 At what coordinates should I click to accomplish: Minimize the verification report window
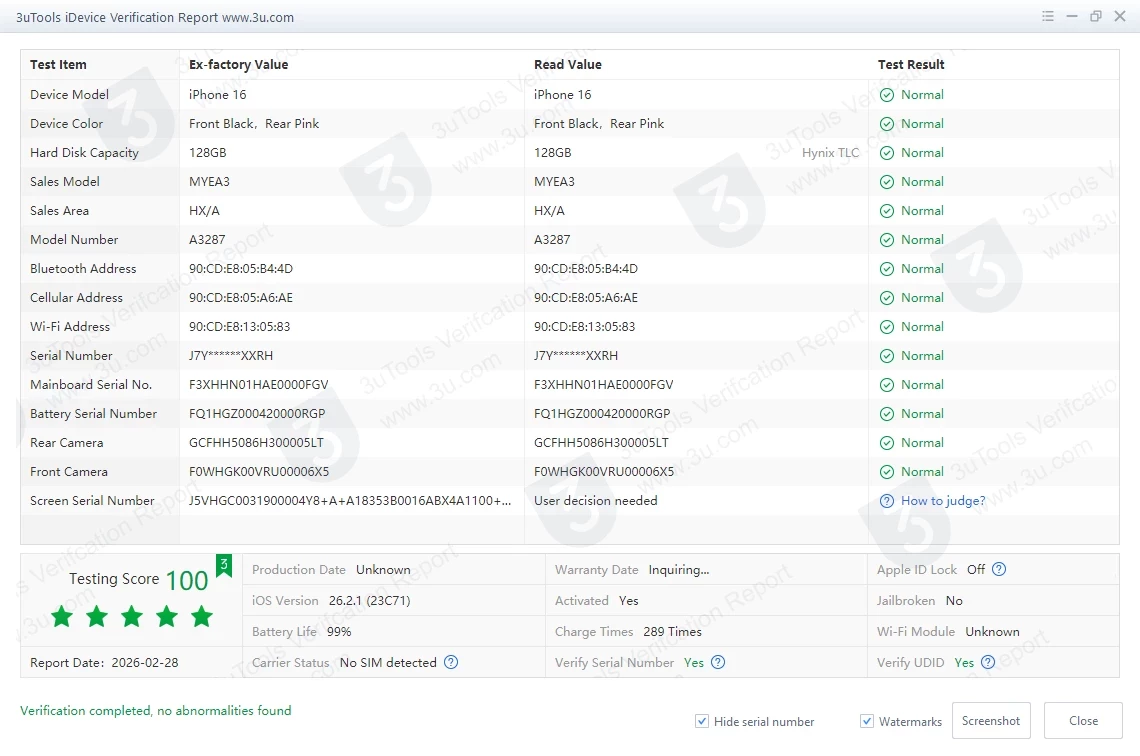point(1072,17)
